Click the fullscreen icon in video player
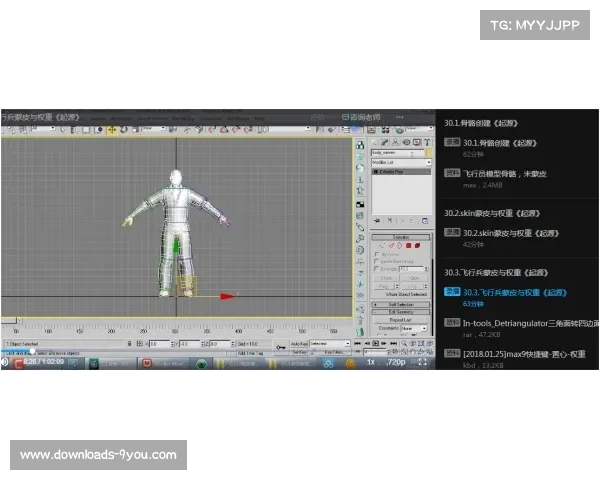 pyautogui.click(x=422, y=362)
